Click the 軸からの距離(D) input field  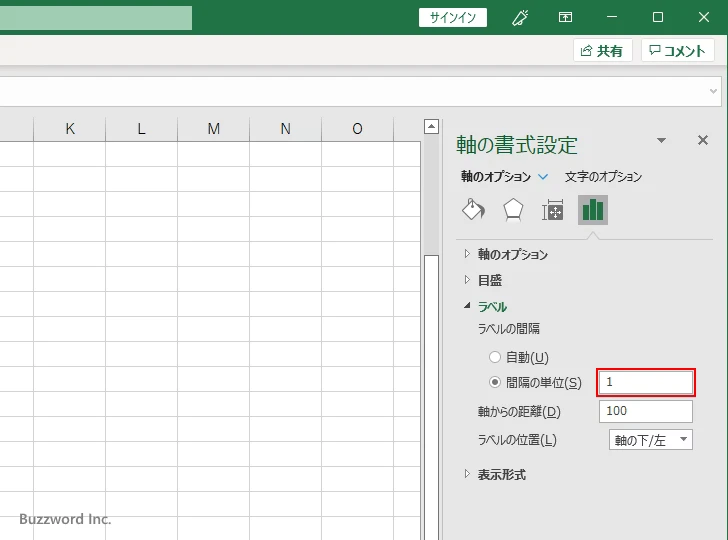click(x=646, y=411)
